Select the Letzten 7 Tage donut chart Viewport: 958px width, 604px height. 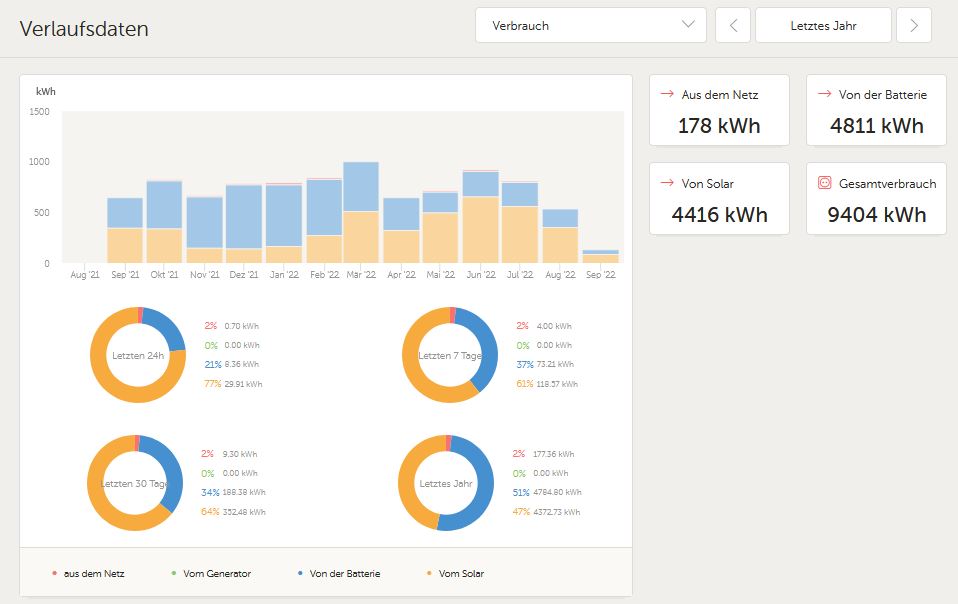pyautogui.click(x=450, y=355)
